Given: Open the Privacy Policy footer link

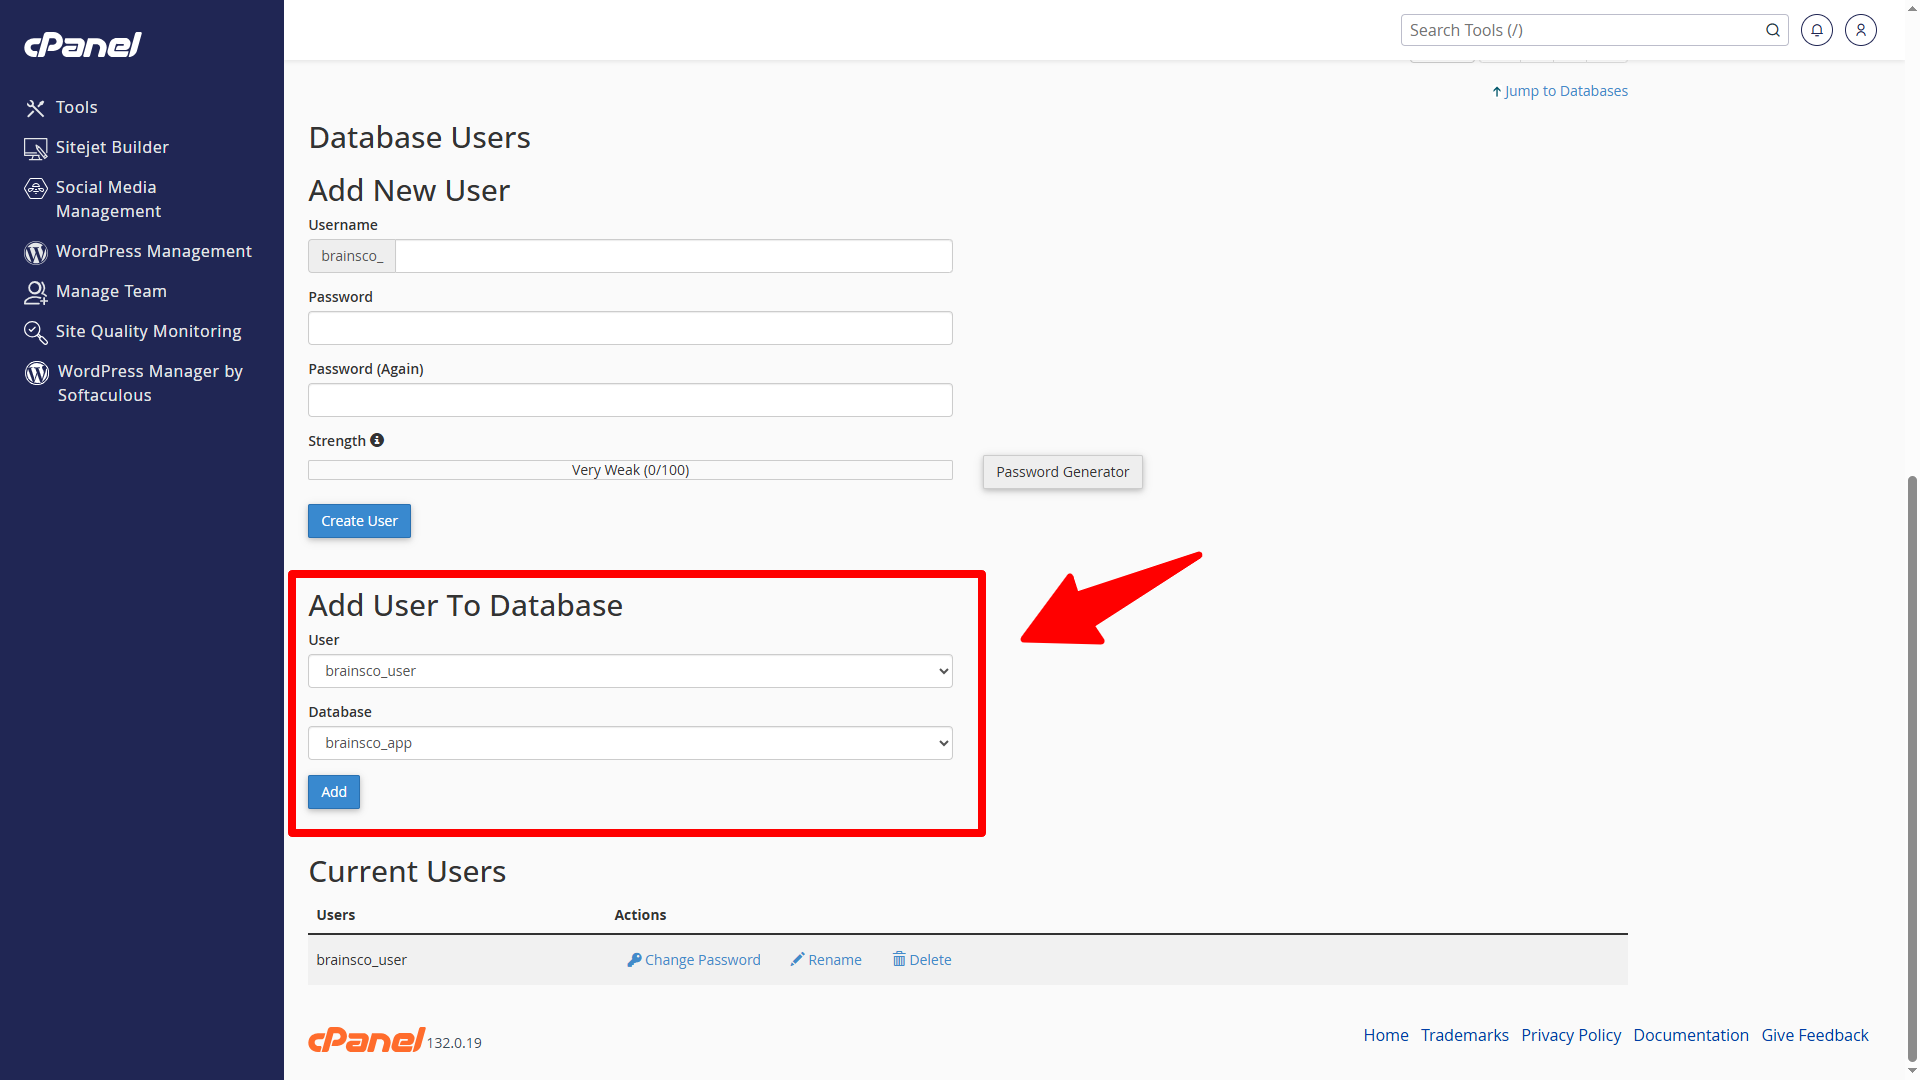Looking at the screenshot, I should pos(1571,1035).
